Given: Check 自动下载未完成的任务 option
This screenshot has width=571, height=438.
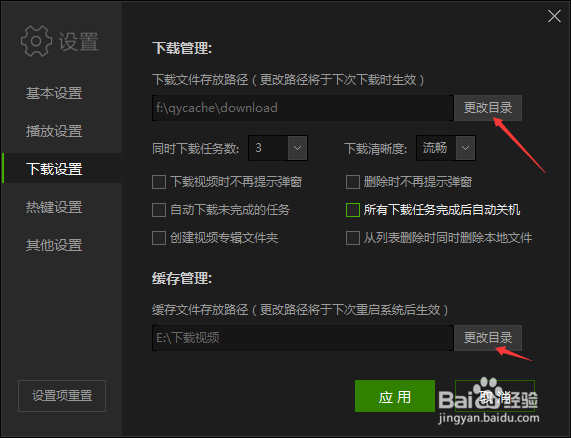Looking at the screenshot, I should point(159,210).
